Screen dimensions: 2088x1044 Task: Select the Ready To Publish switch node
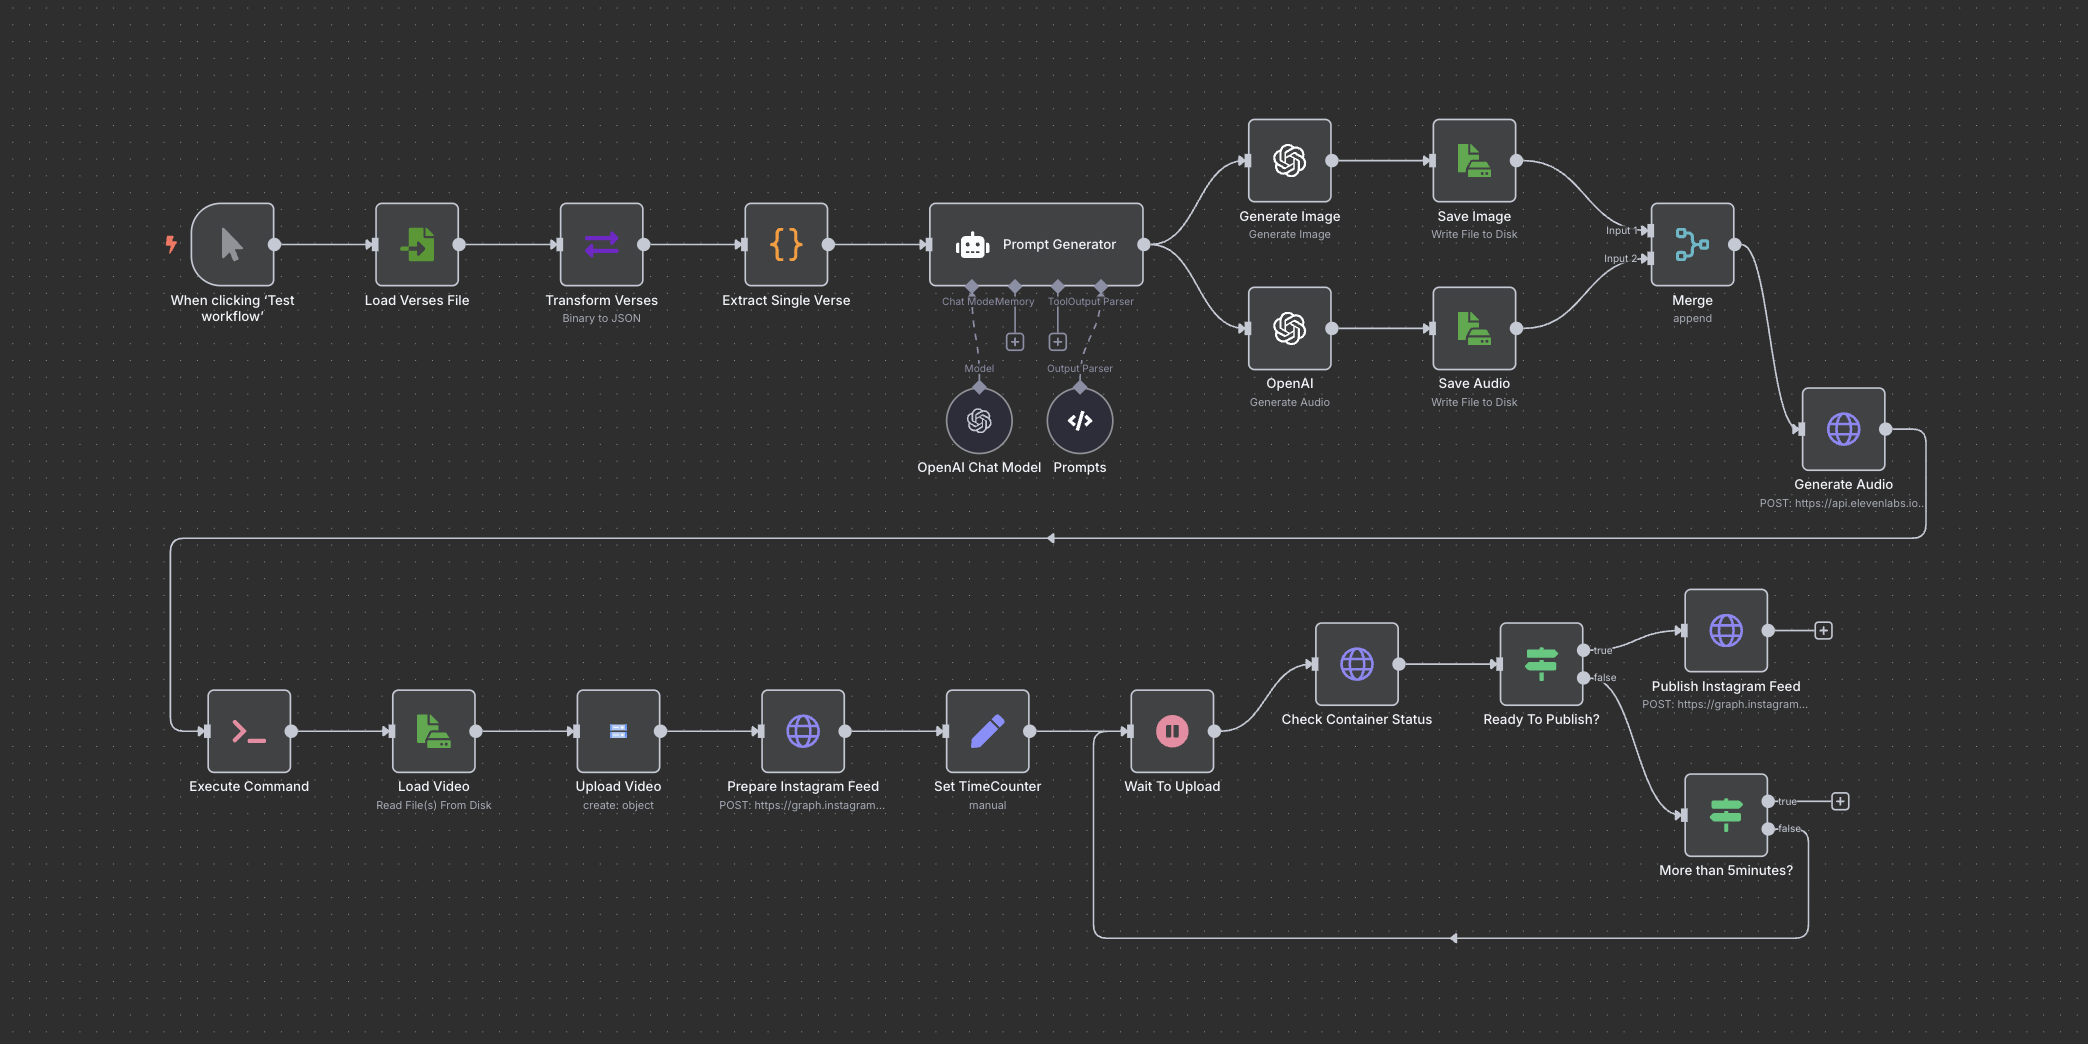[x=1540, y=663]
